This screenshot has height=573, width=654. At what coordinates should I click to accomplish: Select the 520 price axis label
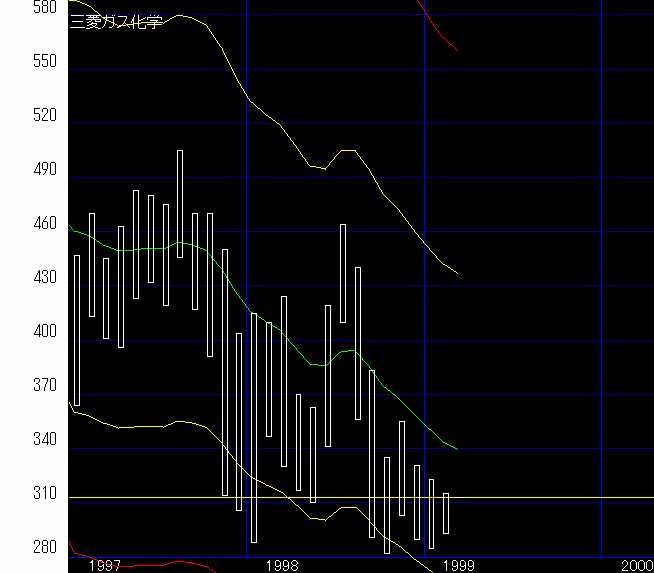coord(18,116)
